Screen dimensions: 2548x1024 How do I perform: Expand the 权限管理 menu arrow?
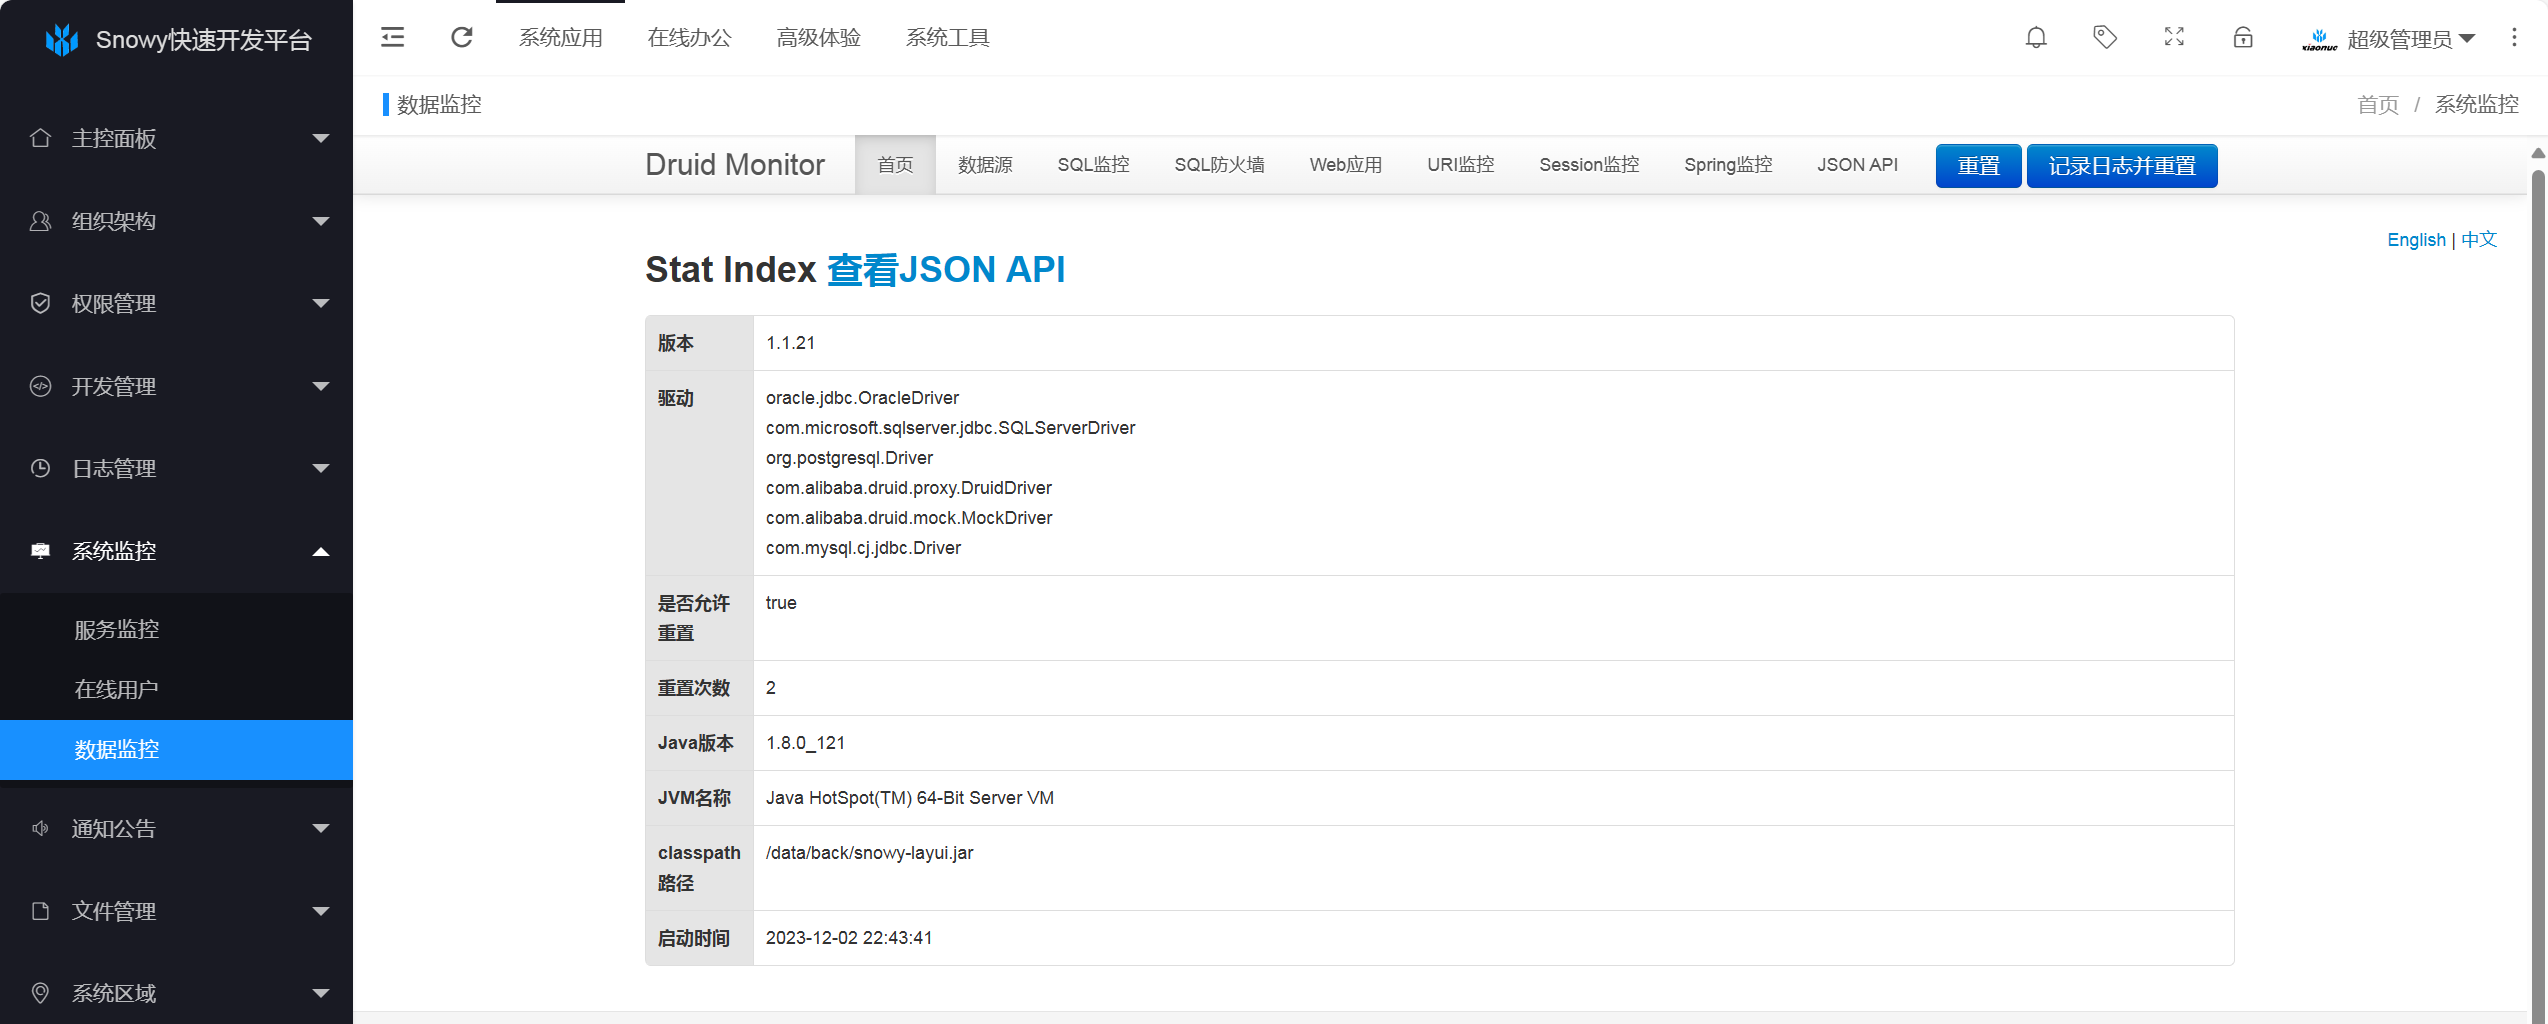point(321,303)
